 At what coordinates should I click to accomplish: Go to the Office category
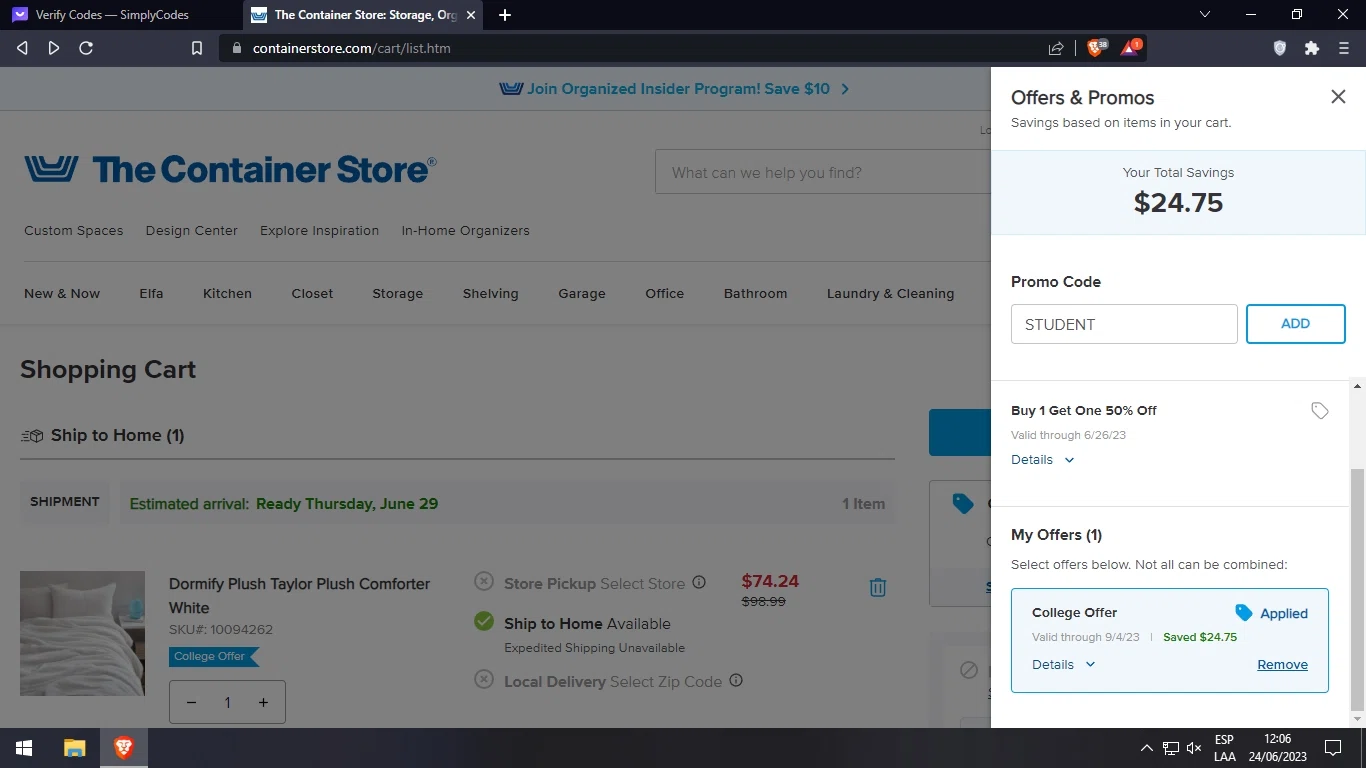(665, 293)
